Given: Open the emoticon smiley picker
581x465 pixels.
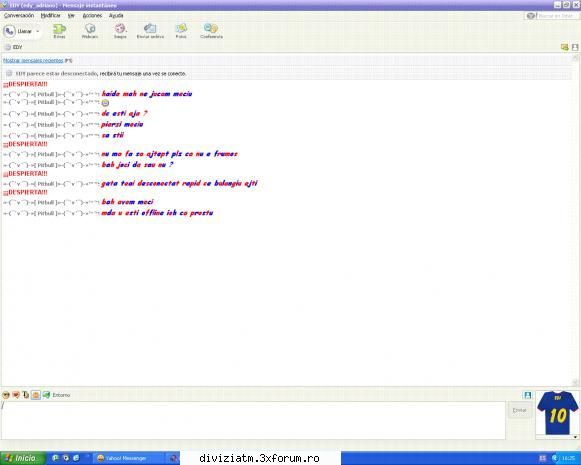Looking at the screenshot, I should click(x=6, y=395).
